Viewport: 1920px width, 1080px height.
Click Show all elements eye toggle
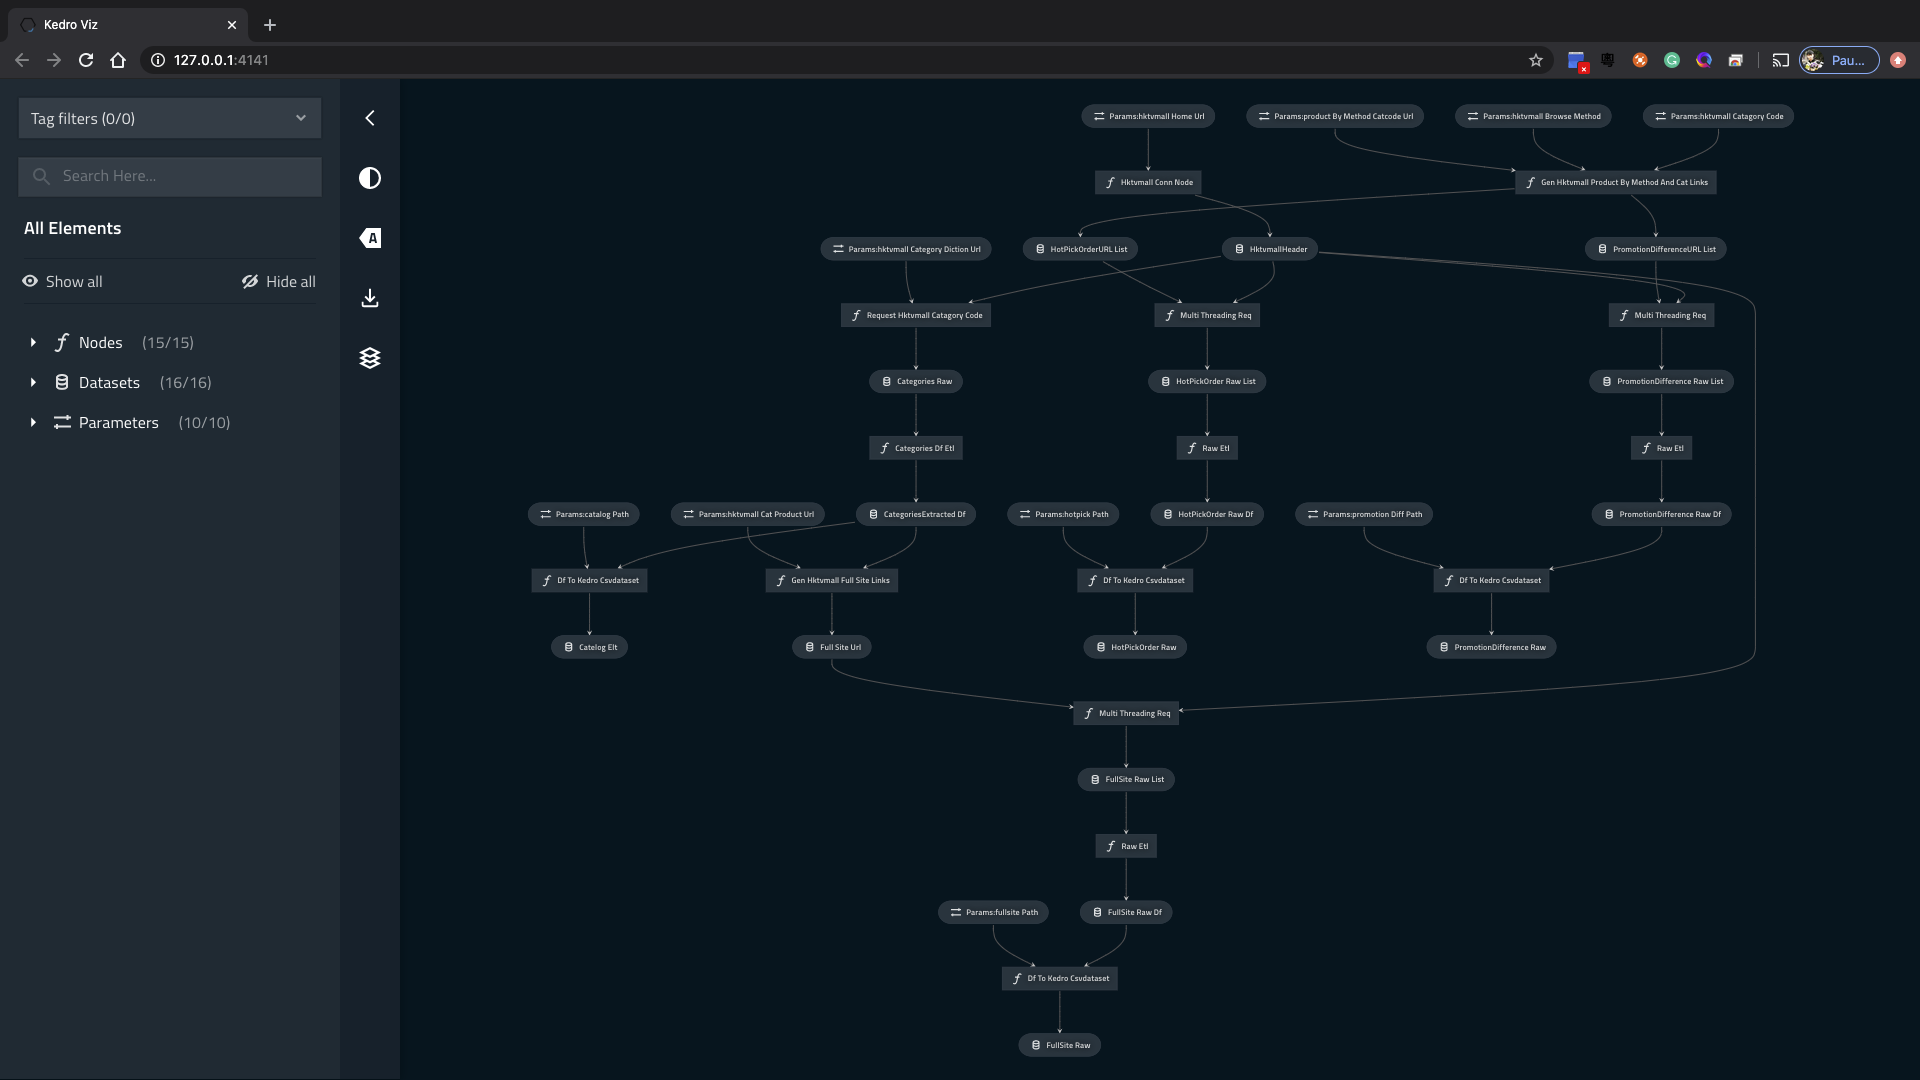(x=62, y=282)
